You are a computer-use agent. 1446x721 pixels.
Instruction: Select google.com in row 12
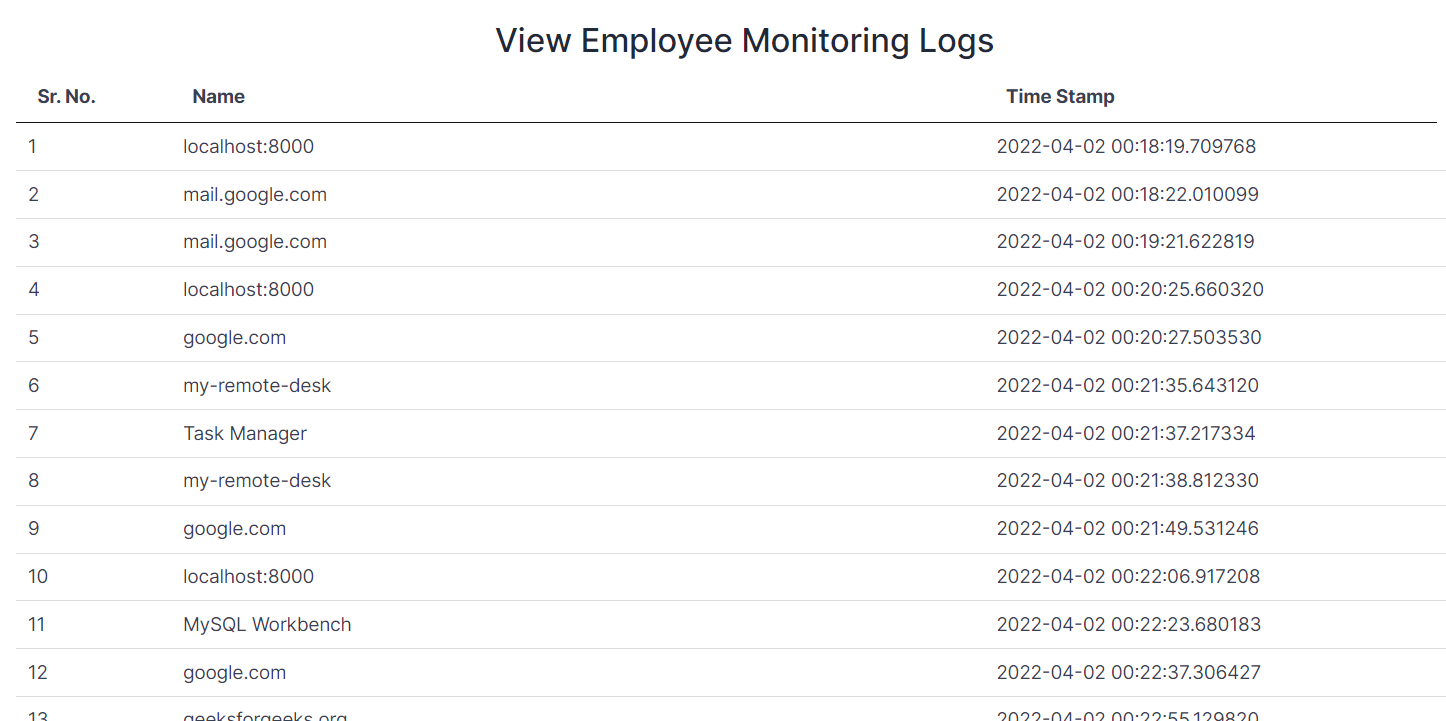point(235,673)
